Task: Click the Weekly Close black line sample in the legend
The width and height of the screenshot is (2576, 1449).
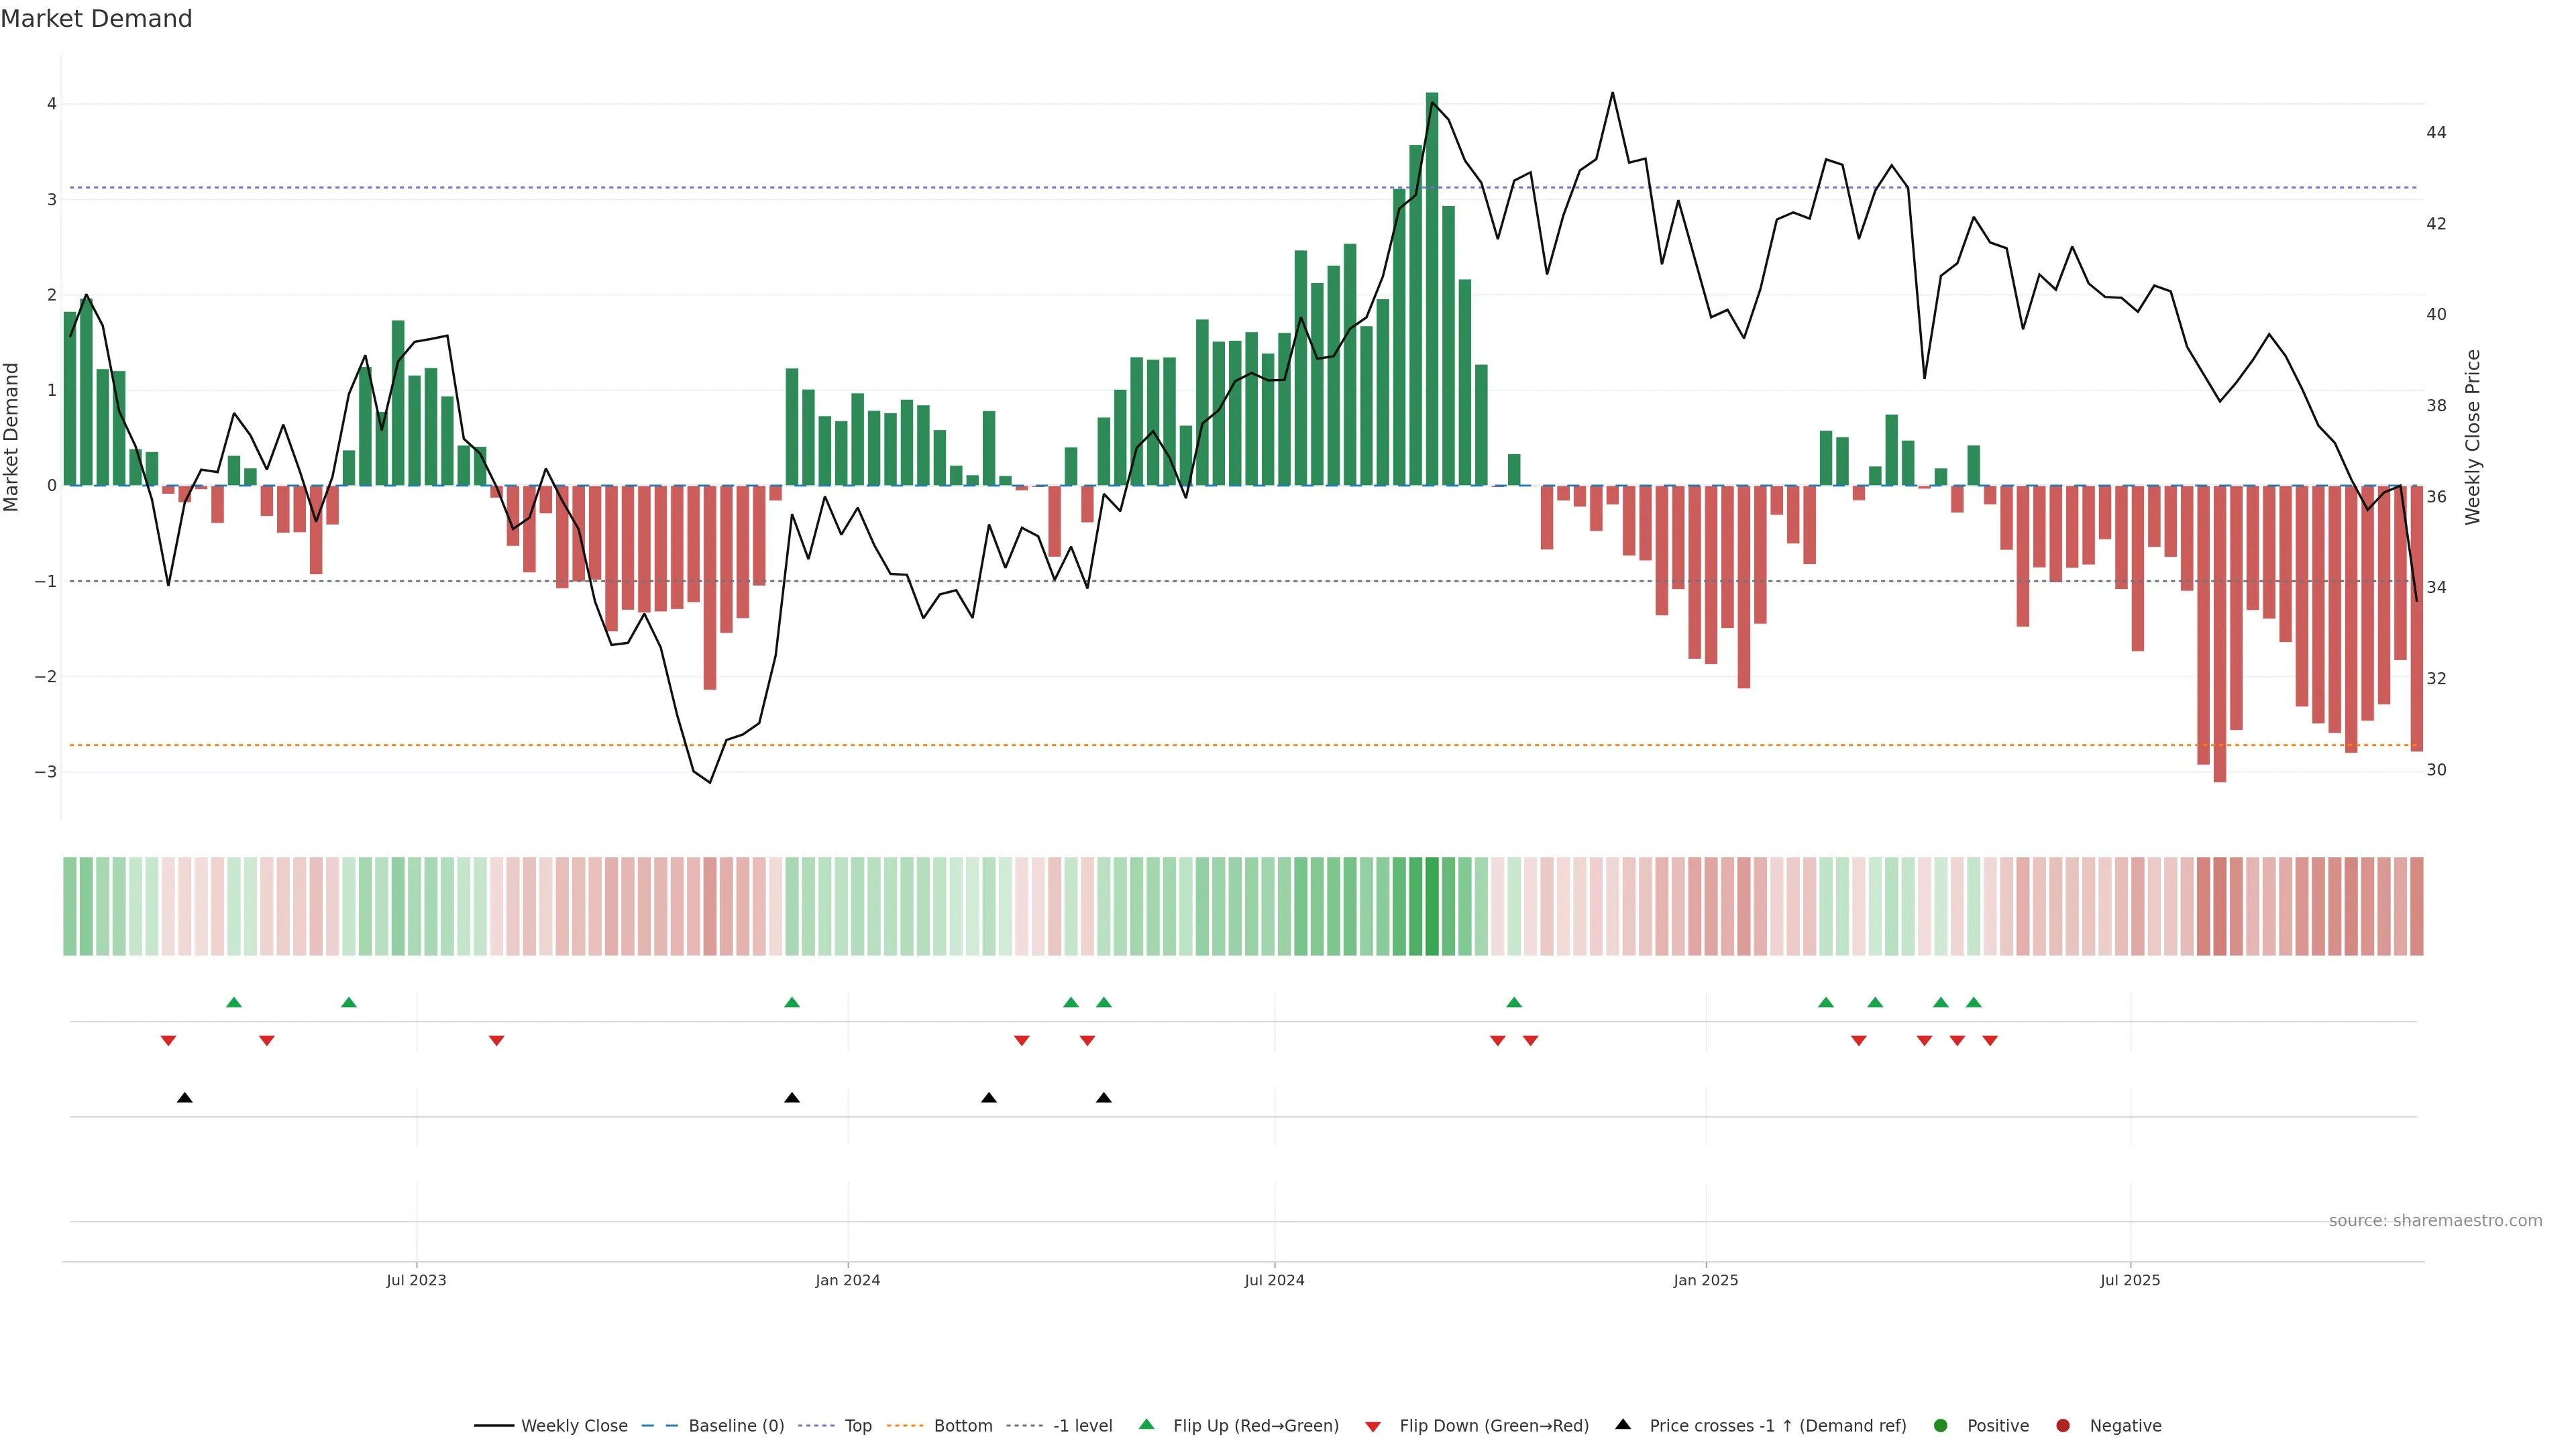Action: (x=493, y=1425)
